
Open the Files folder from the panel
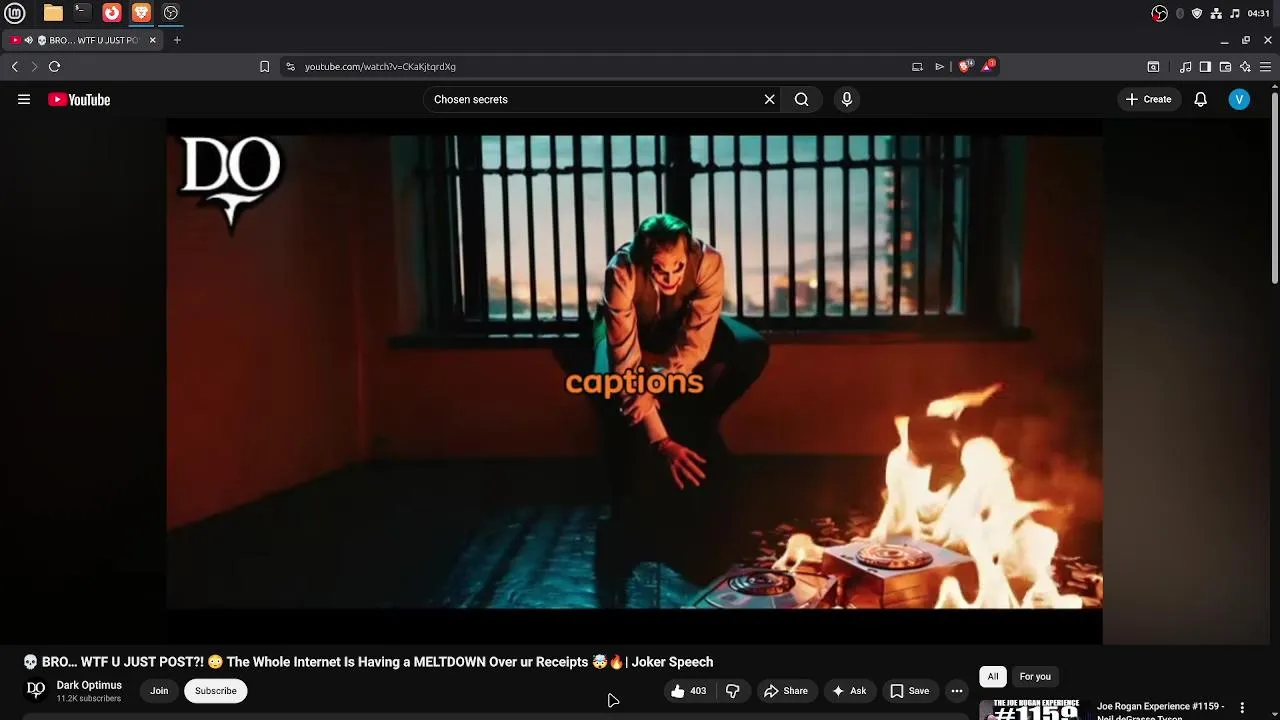(x=53, y=13)
